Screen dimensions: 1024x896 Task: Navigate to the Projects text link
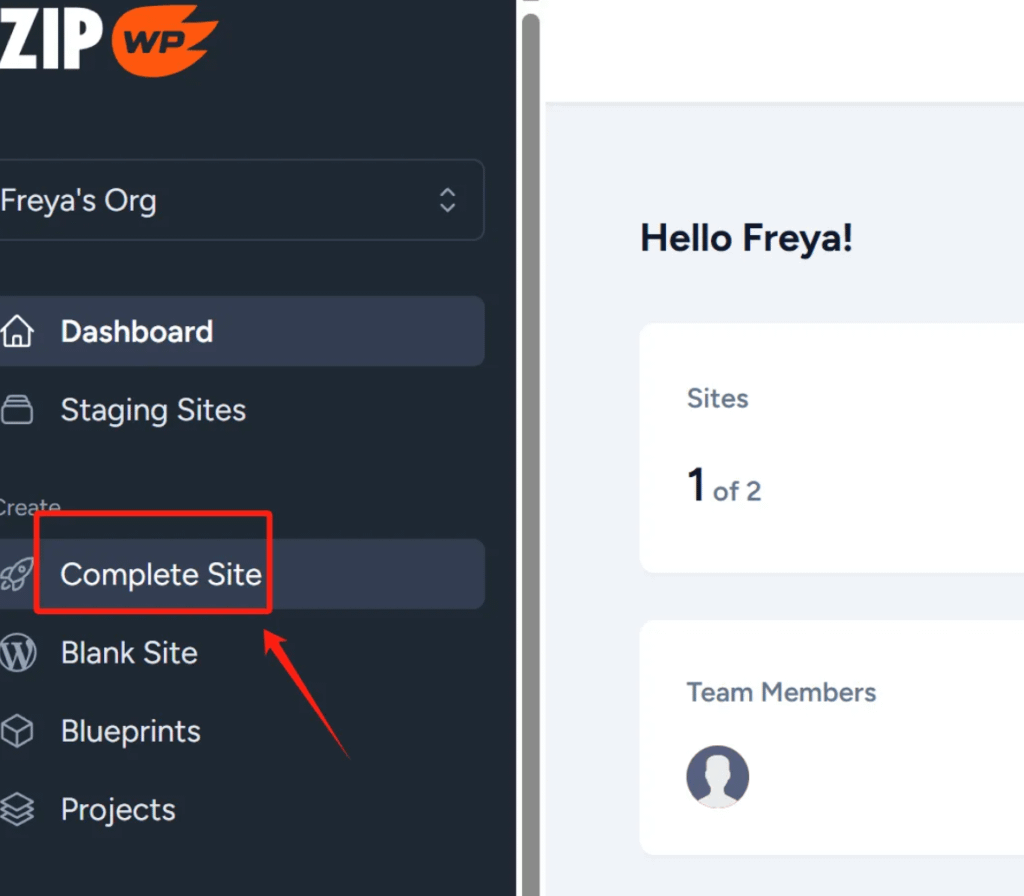click(x=118, y=809)
